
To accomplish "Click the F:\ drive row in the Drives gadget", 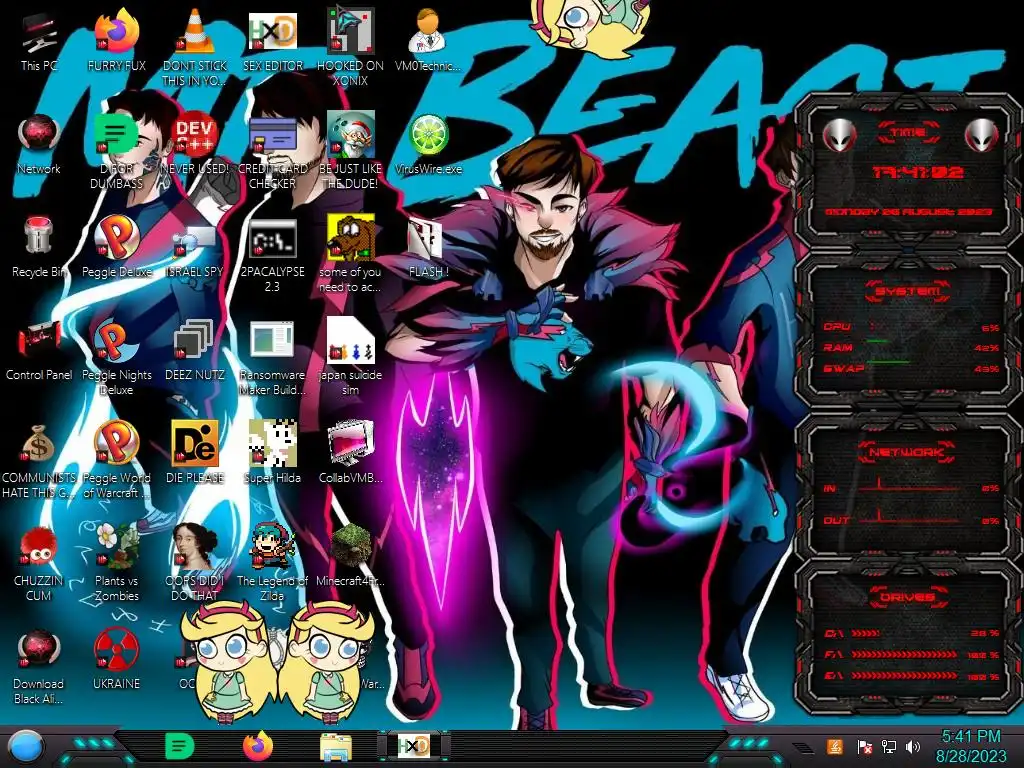I will click(x=912, y=654).
